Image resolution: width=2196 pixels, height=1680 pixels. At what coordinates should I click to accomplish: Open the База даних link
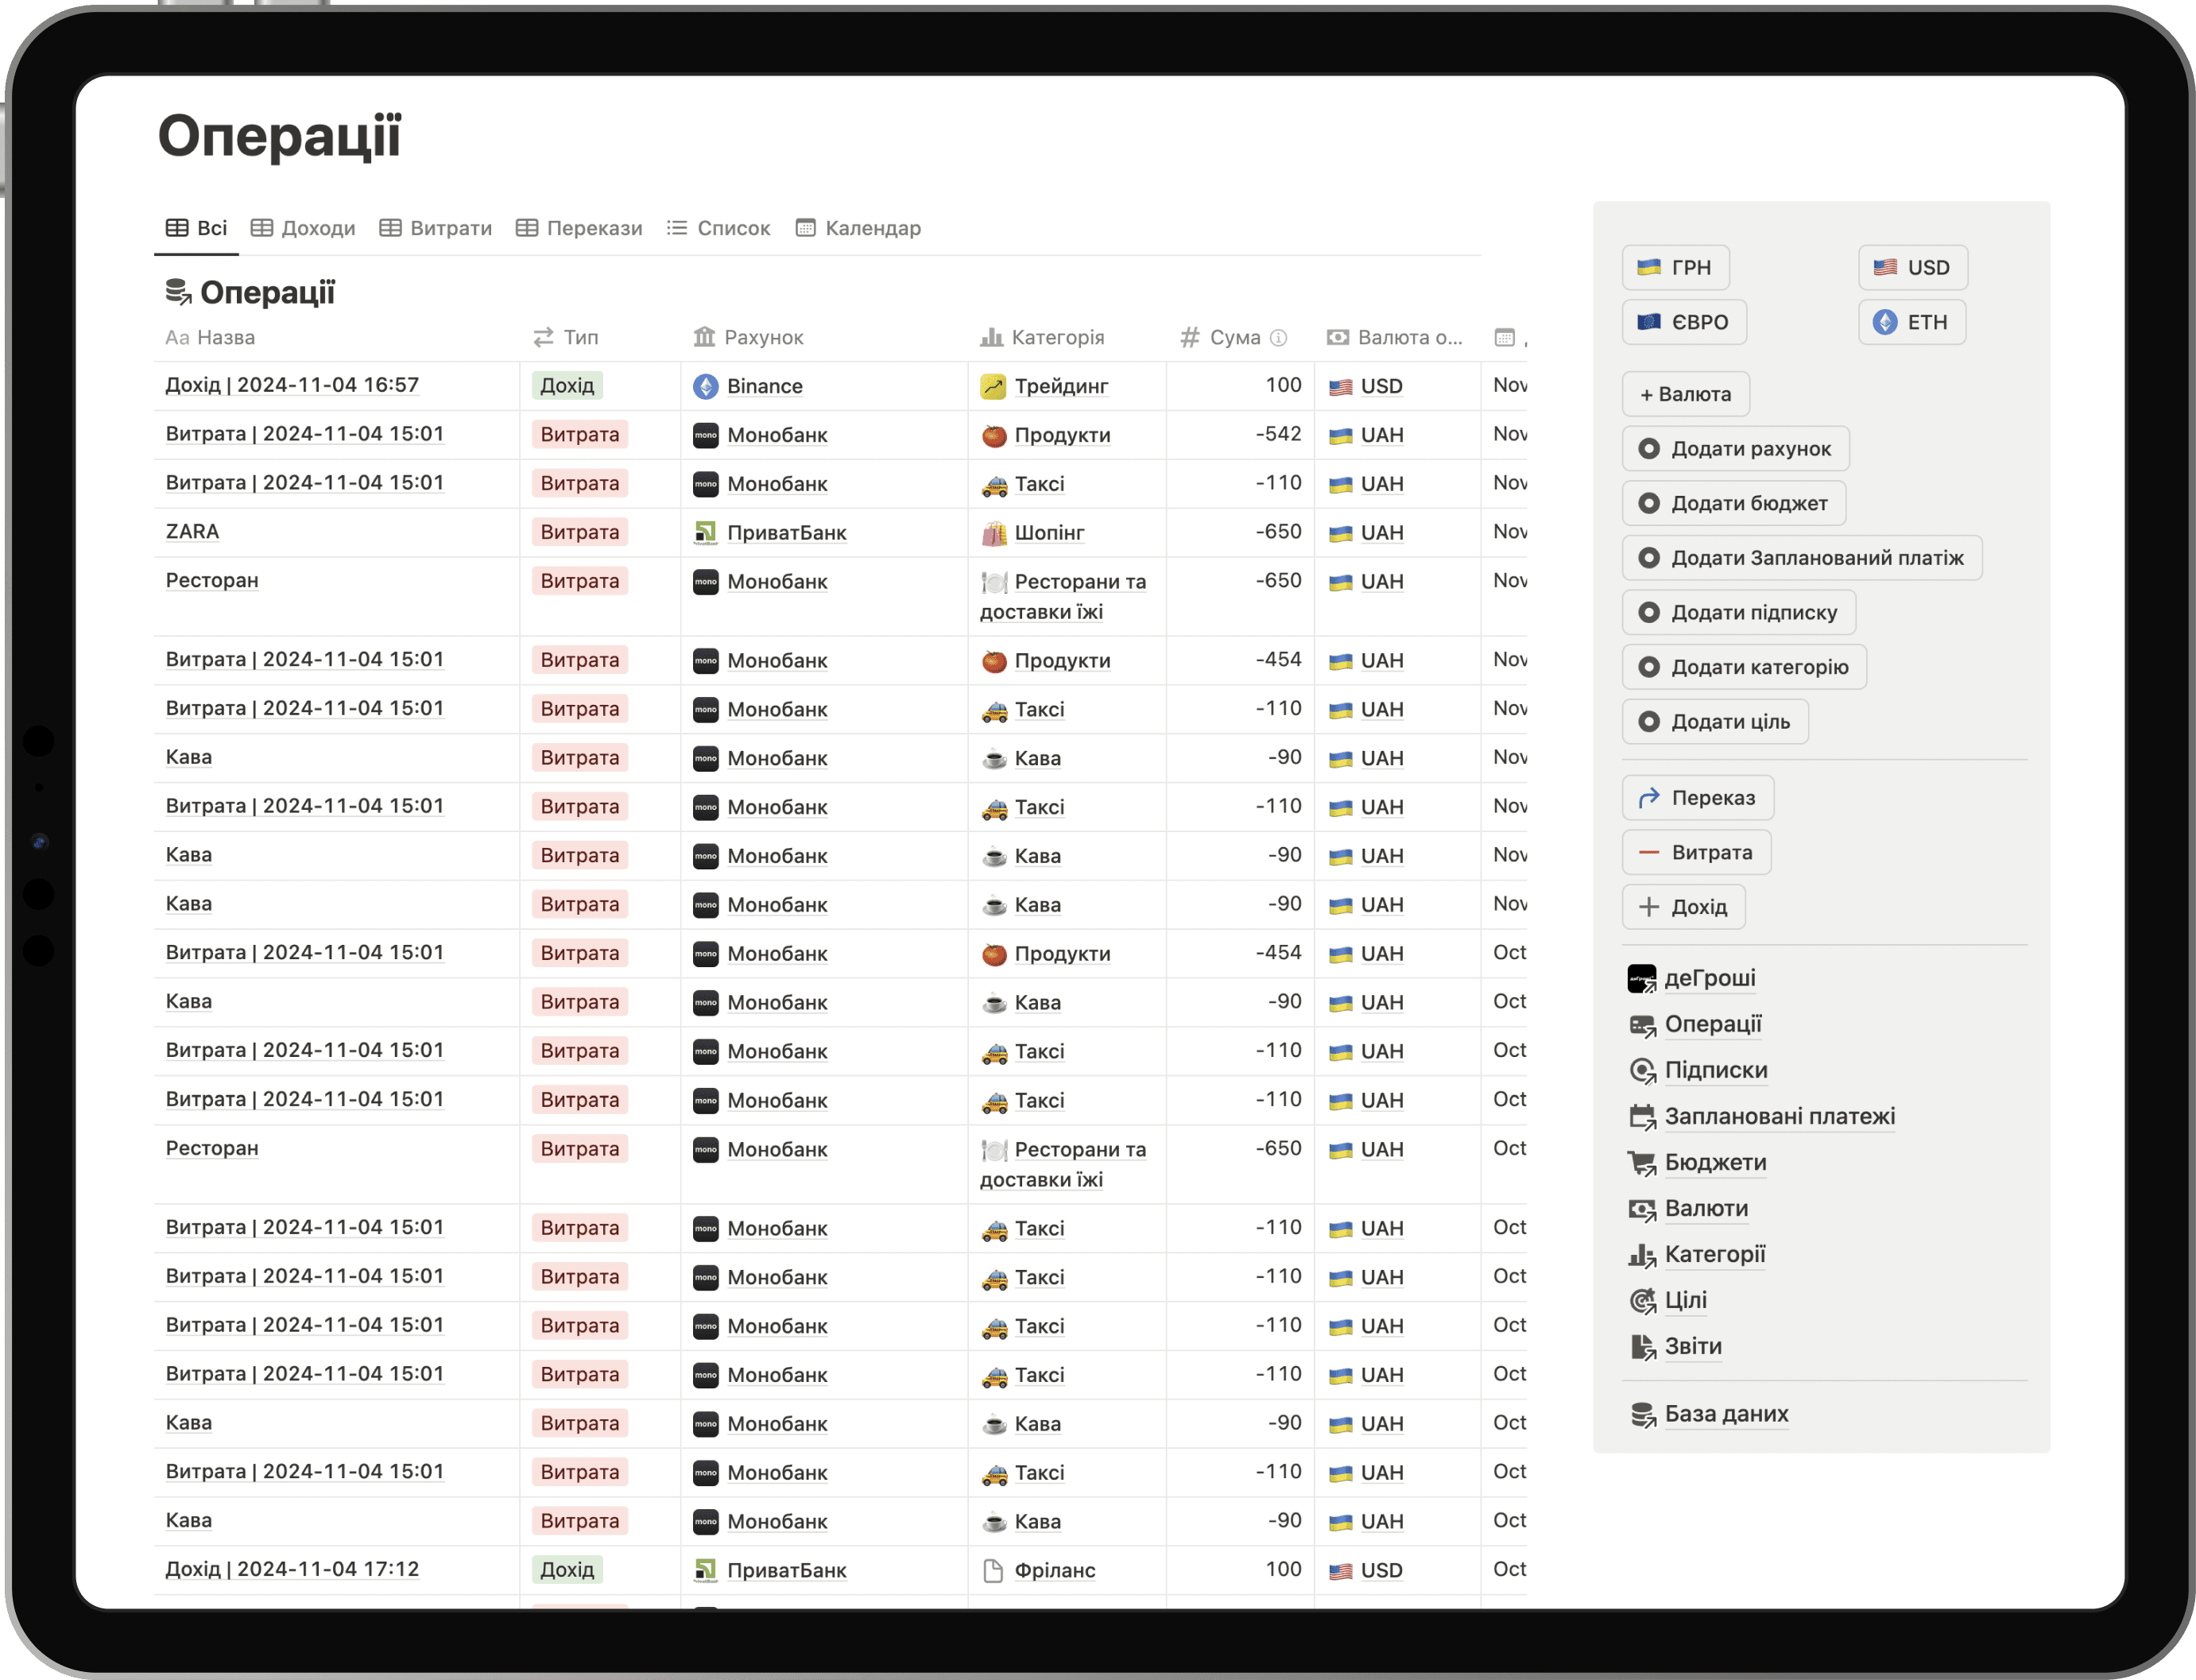tap(1726, 1414)
